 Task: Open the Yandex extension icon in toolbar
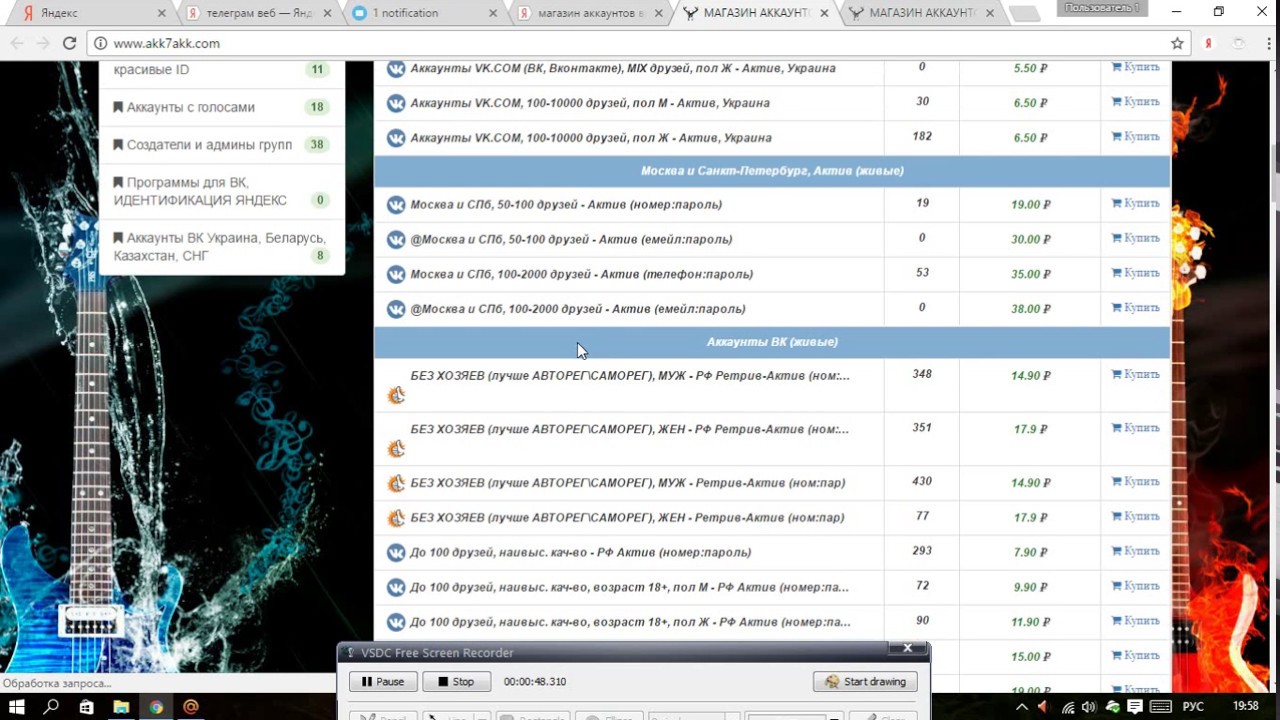pos(1209,43)
